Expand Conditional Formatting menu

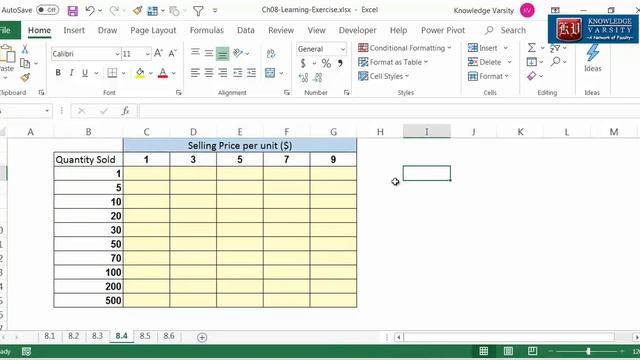pyautogui.click(x=405, y=48)
